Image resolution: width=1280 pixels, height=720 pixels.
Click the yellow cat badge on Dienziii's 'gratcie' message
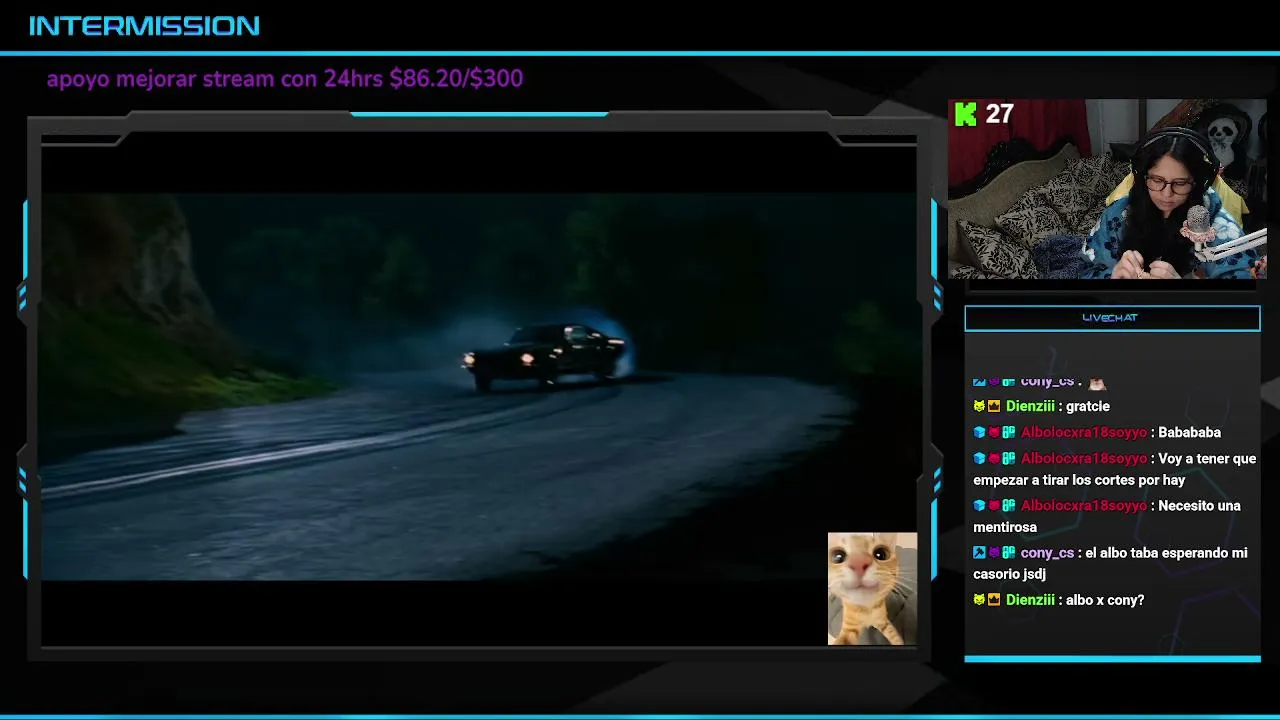point(979,406)
